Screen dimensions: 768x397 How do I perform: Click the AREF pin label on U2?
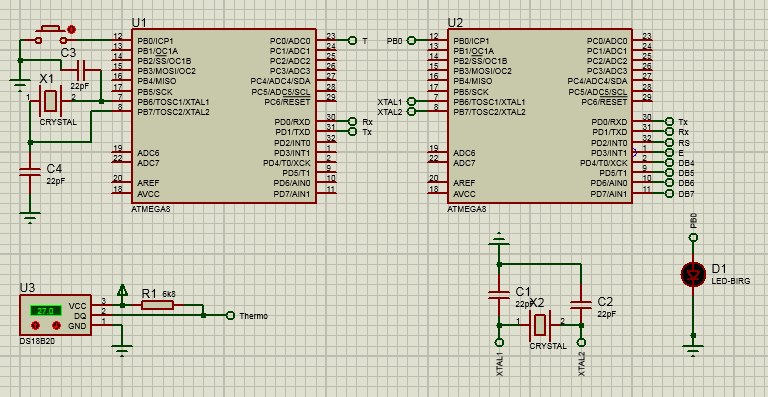click(x=464, y=183)
